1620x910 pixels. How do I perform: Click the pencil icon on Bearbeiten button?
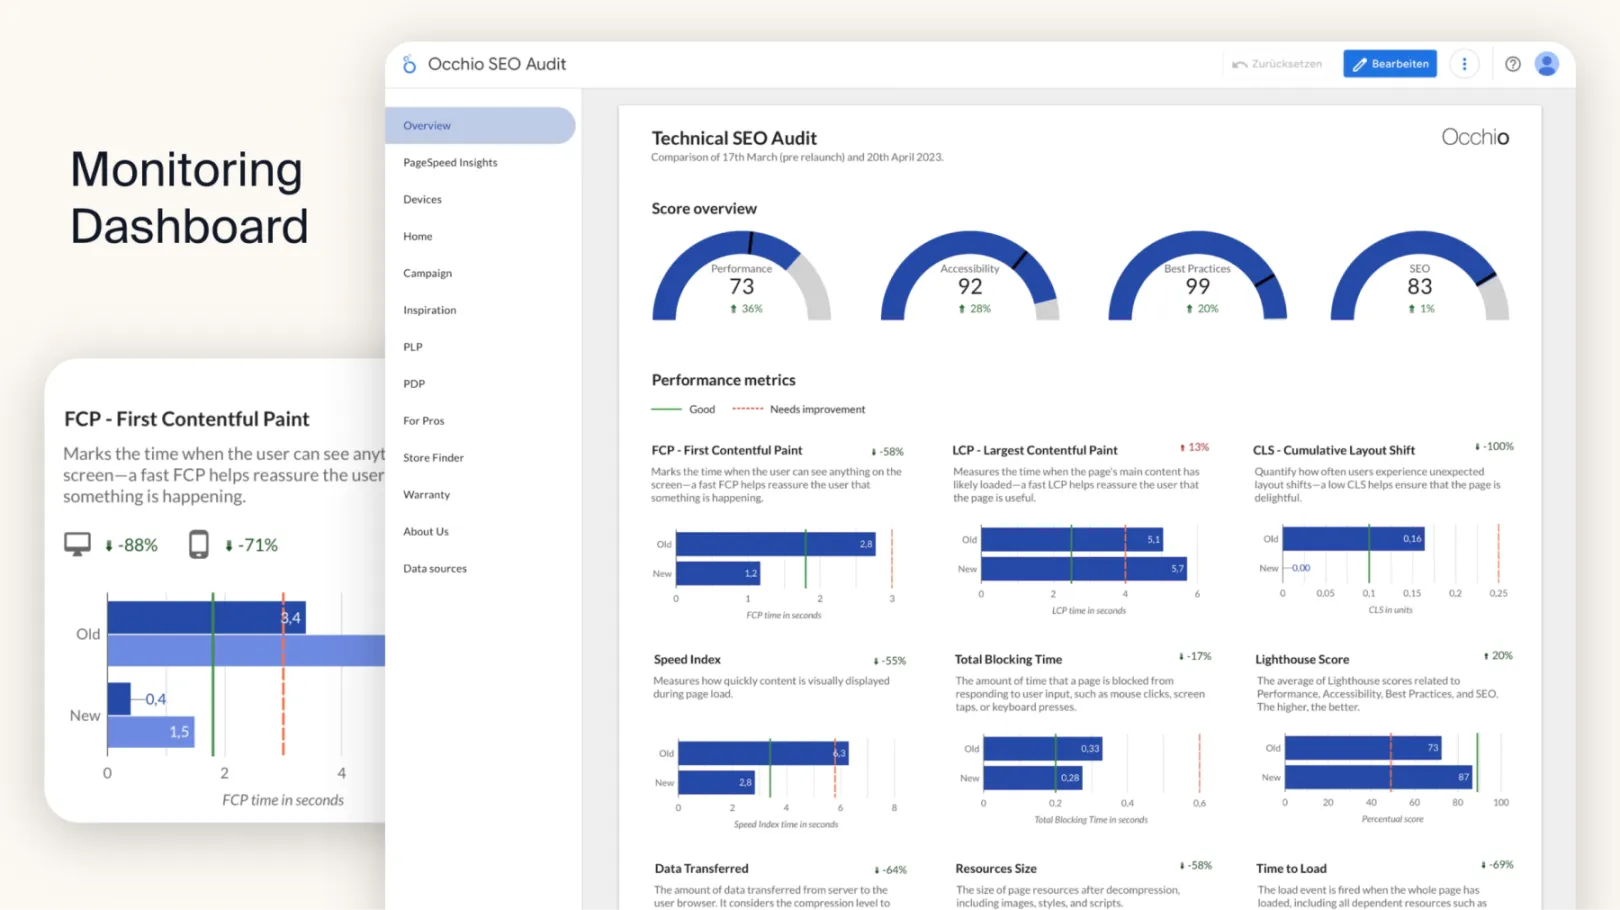pos(1359,63)
